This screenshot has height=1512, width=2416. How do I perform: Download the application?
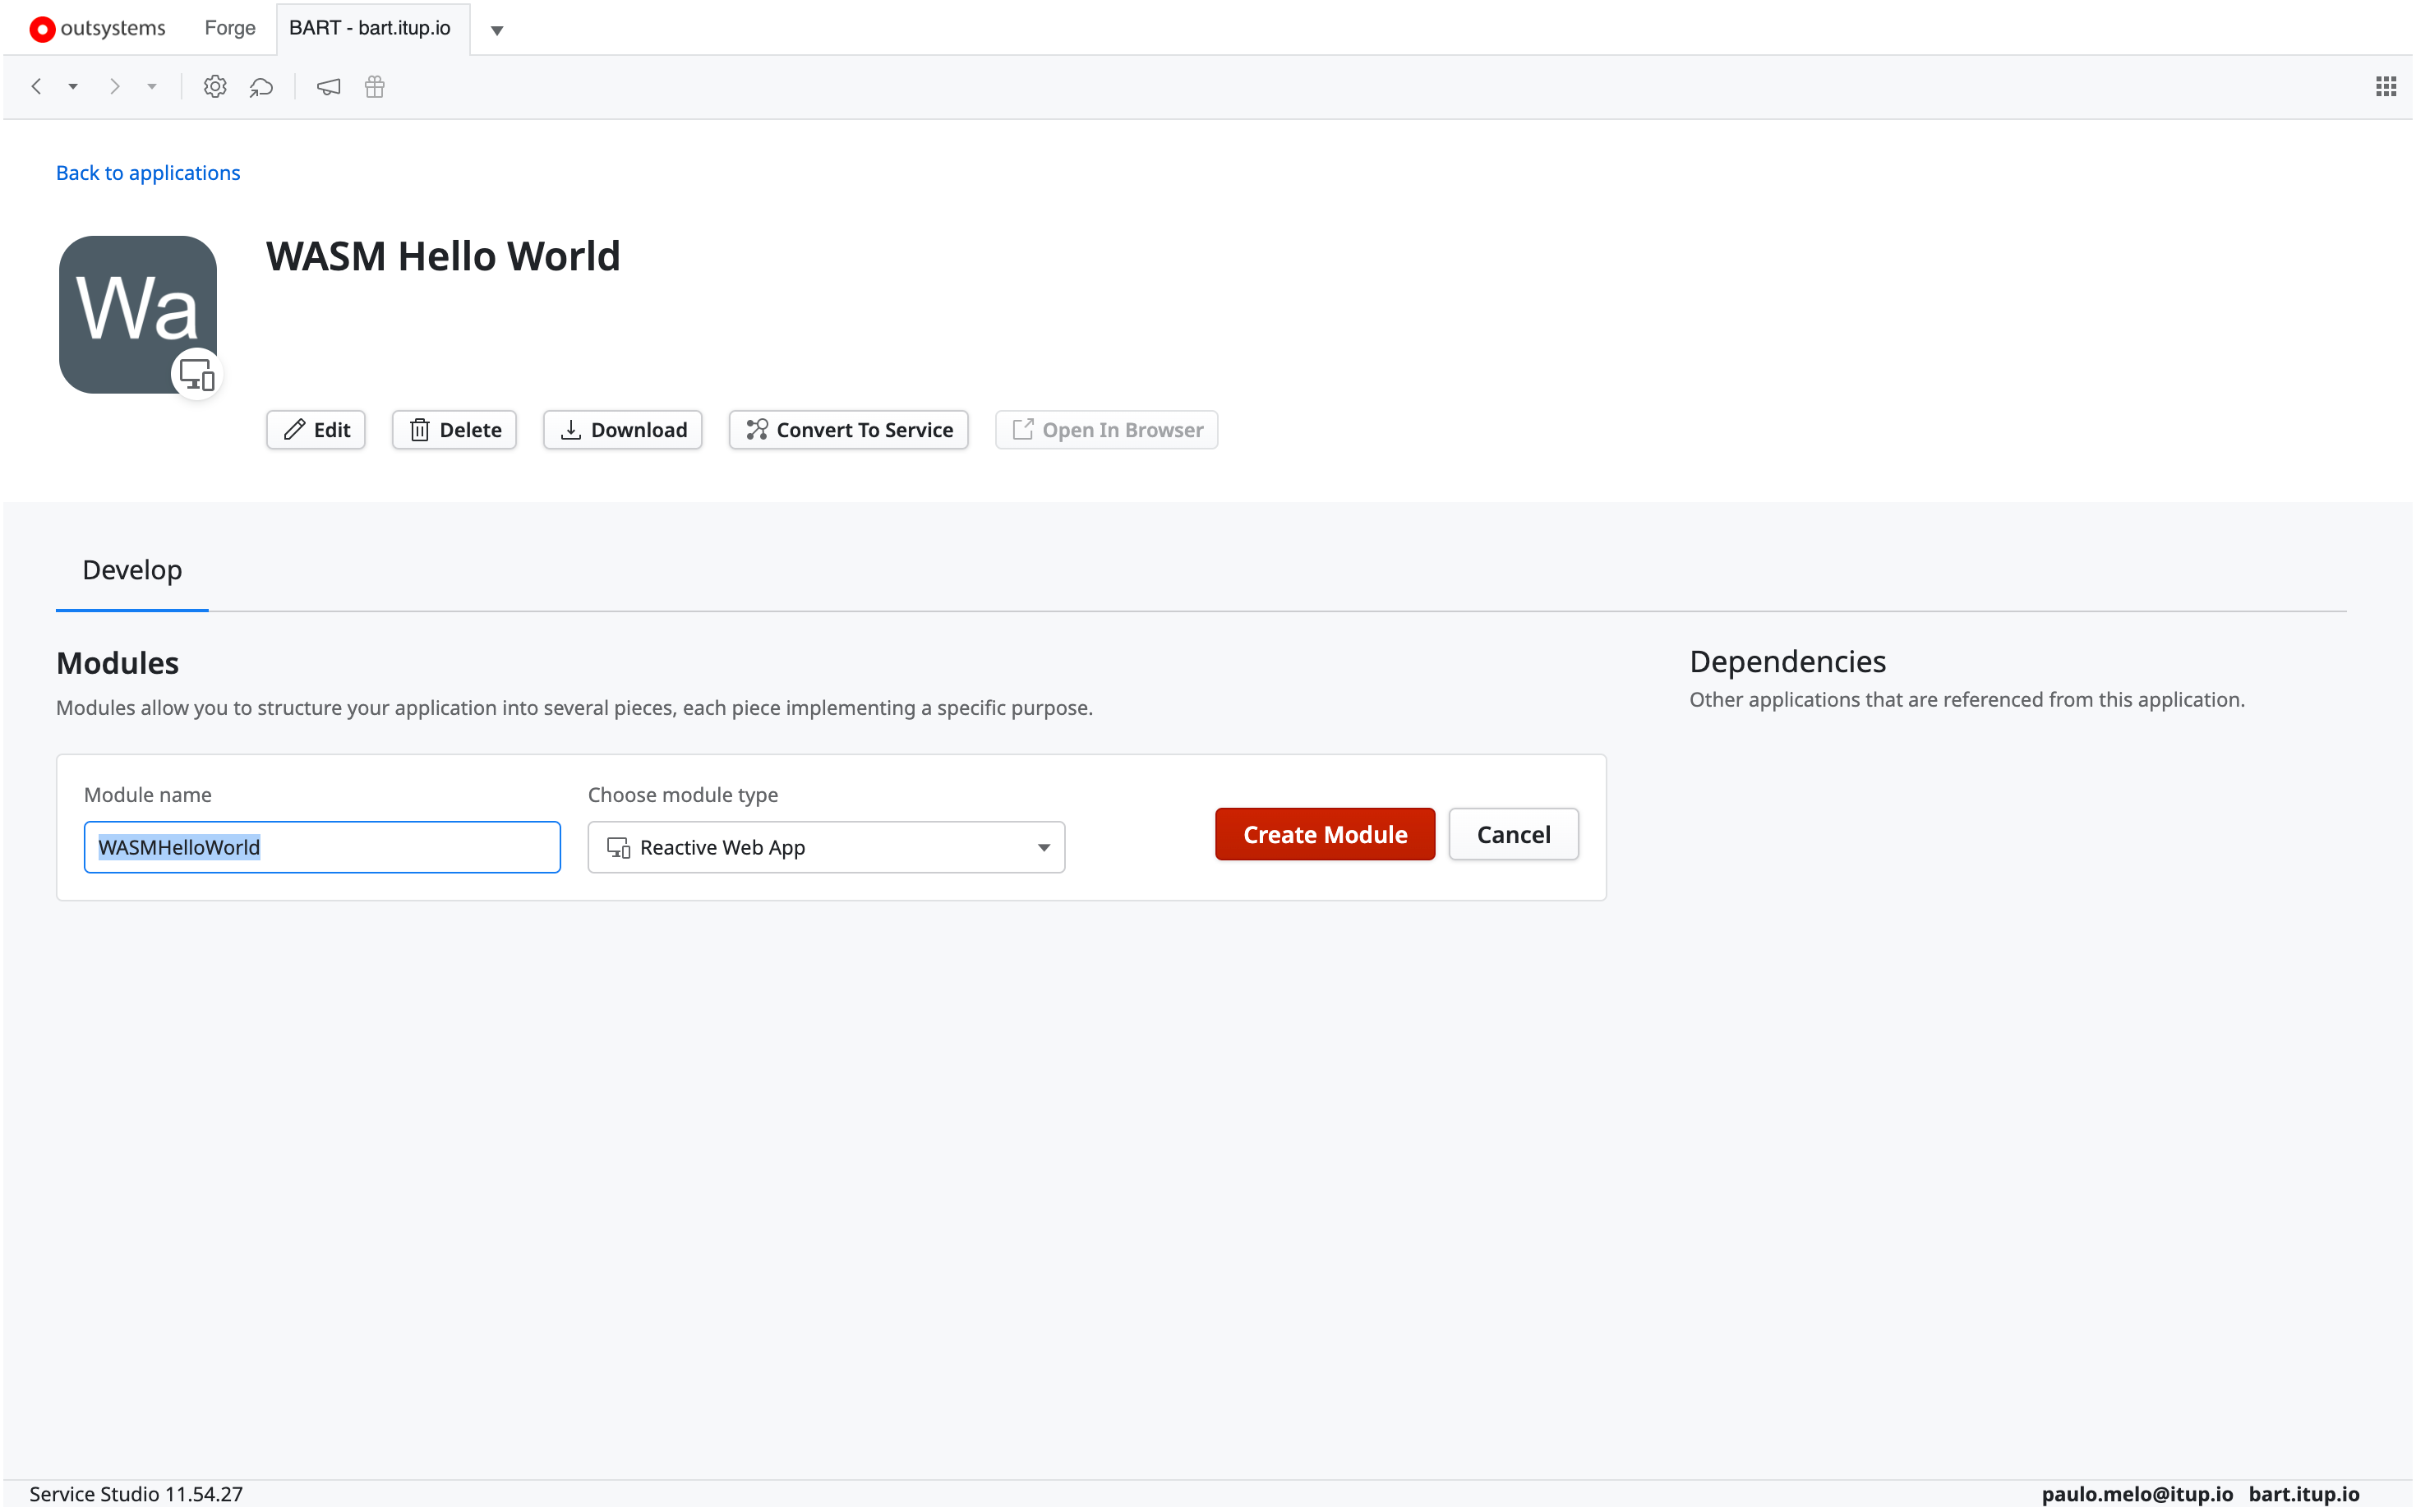coord(623,430)
